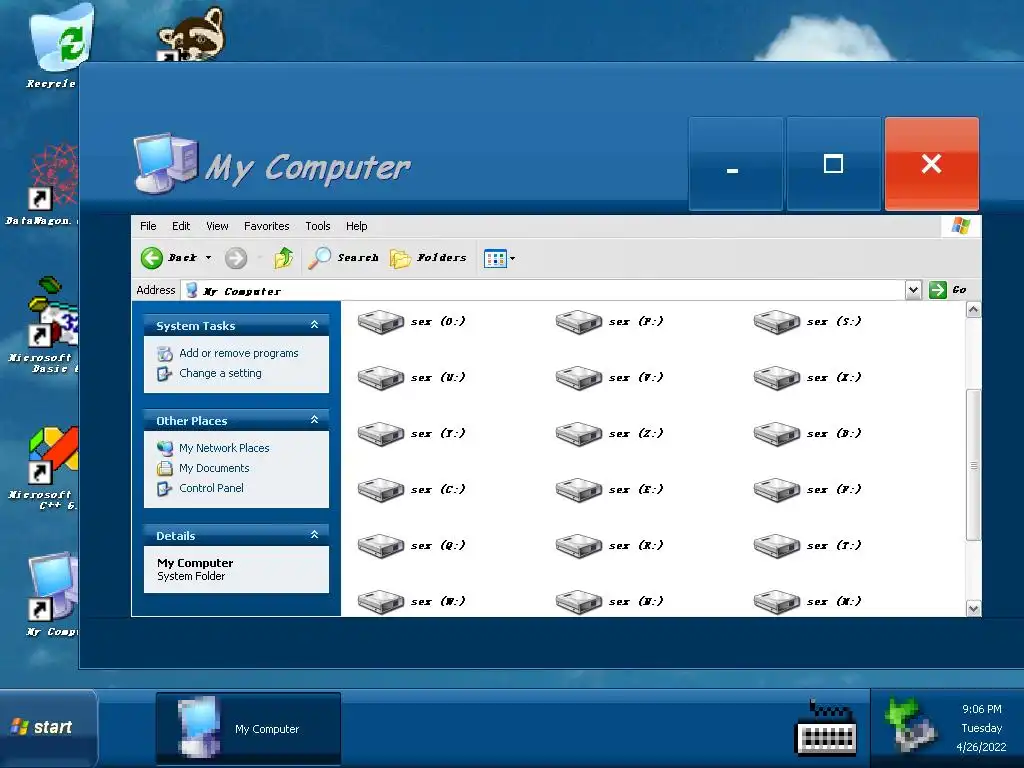Open the Favorites menu

click(x=266, y=226)
